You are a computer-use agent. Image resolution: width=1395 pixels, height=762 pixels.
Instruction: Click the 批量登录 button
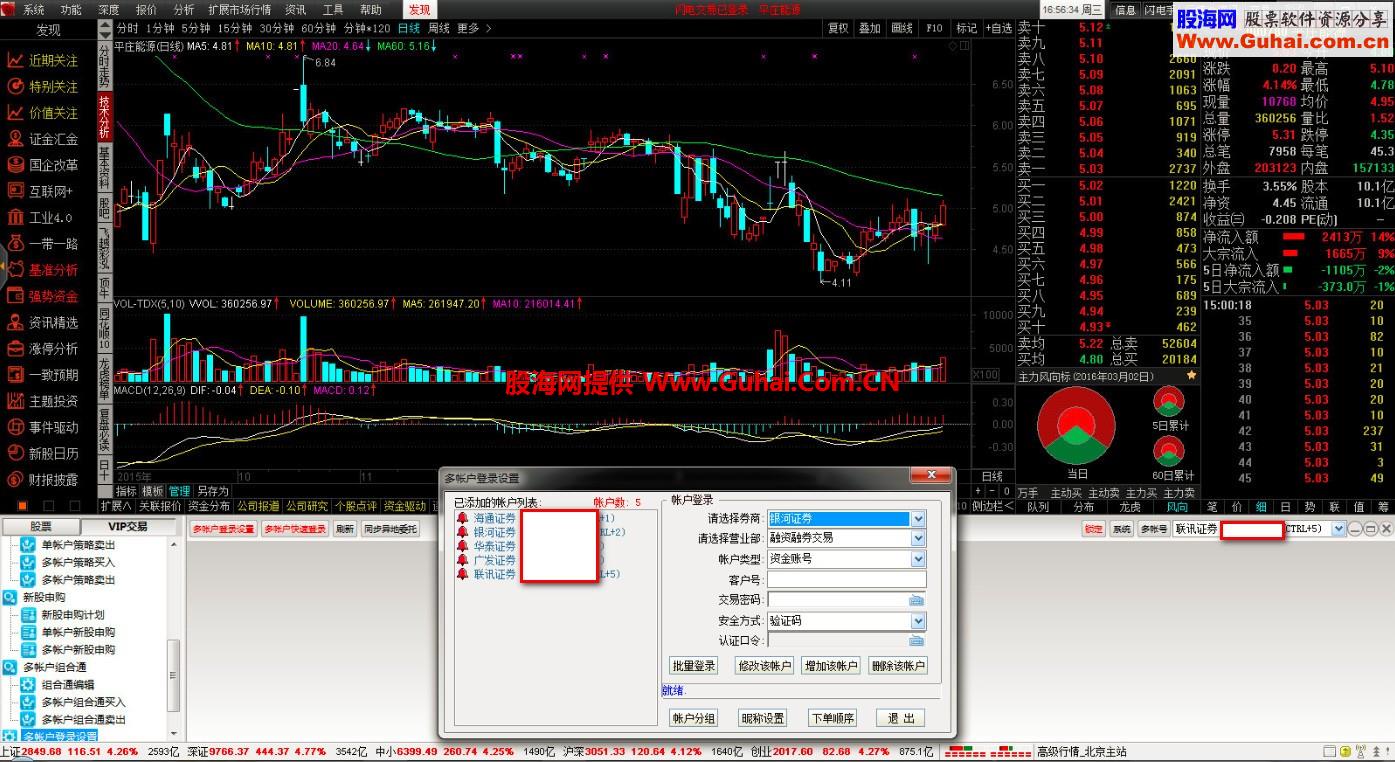[693, 666]
